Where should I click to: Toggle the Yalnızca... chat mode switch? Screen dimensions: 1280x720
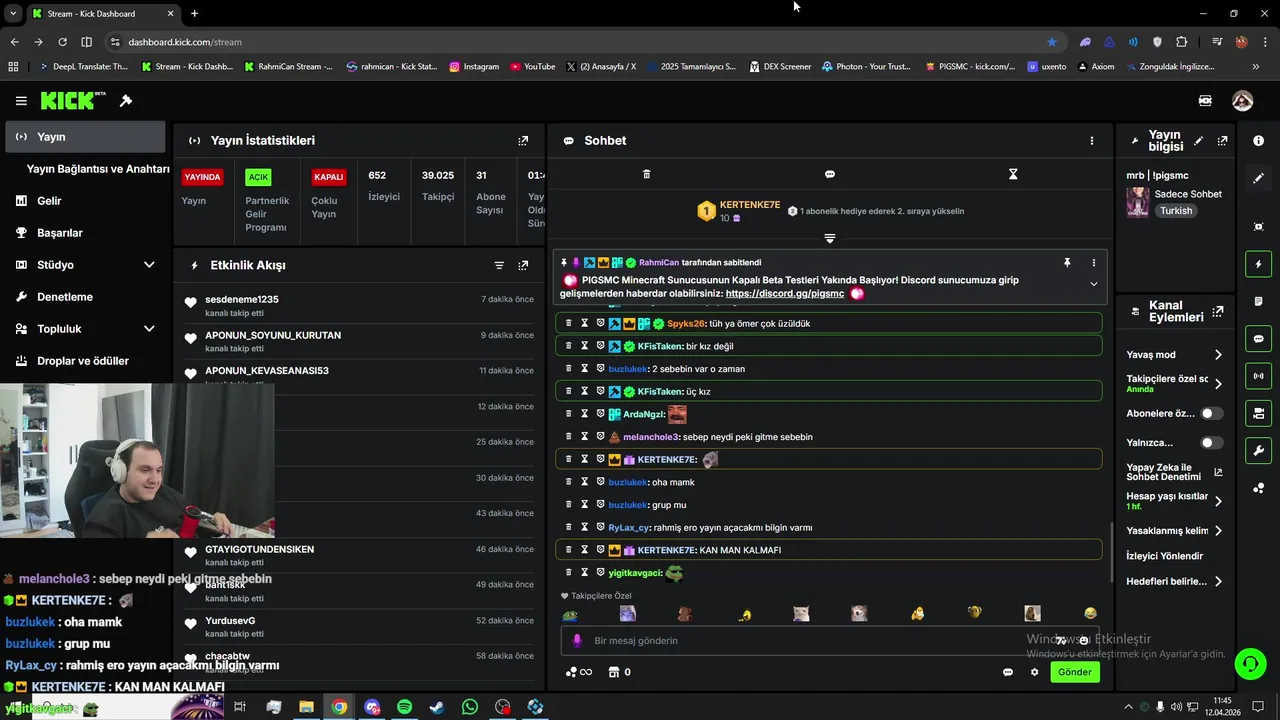click(1211, 442)
